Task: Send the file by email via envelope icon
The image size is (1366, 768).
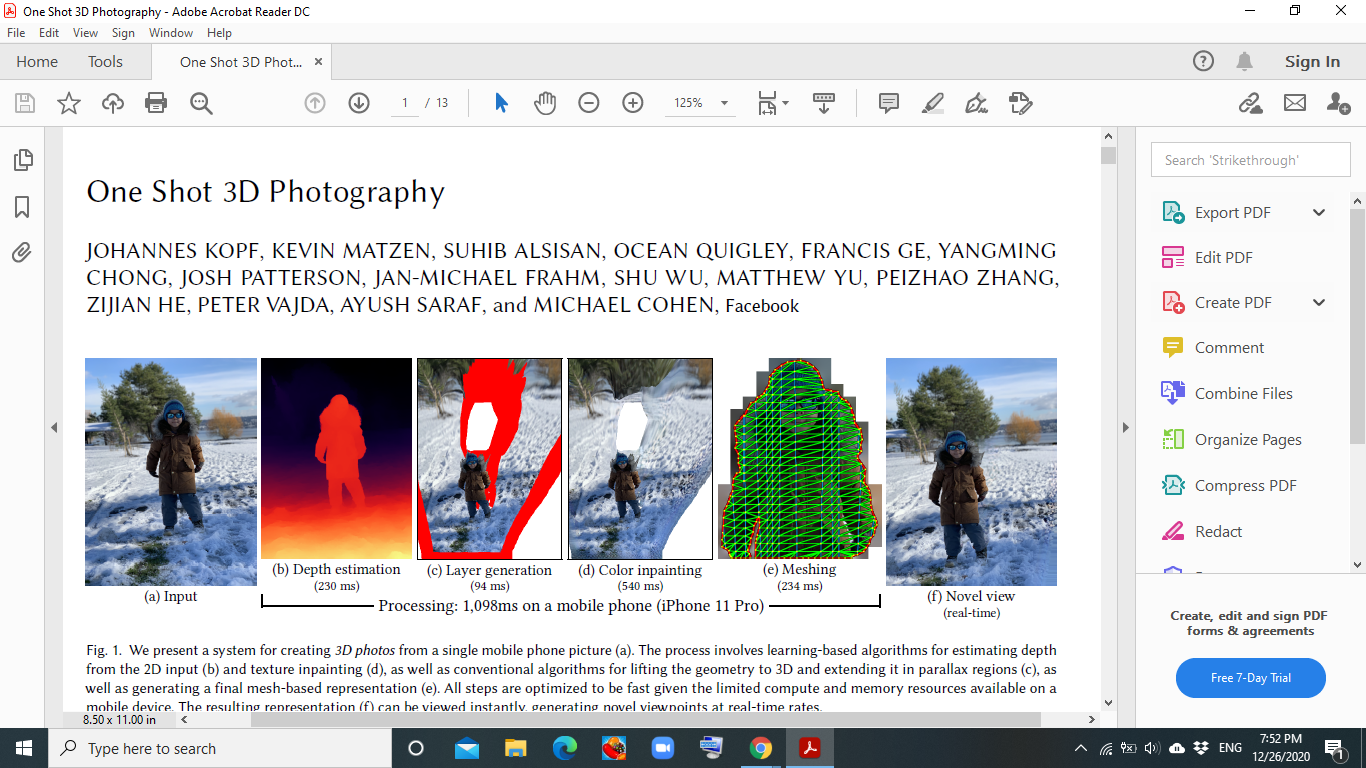Action: [1295, 103]
